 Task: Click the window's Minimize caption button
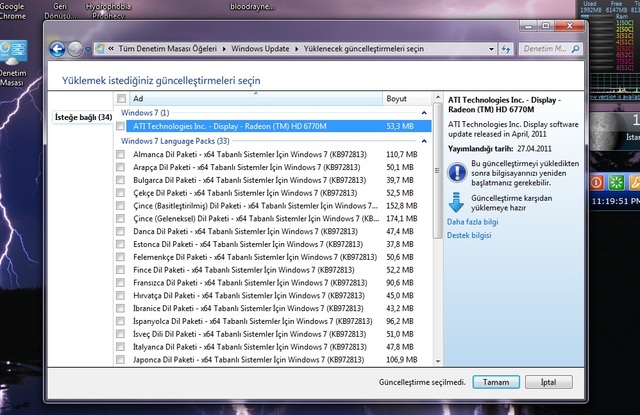tap(529, 26)
